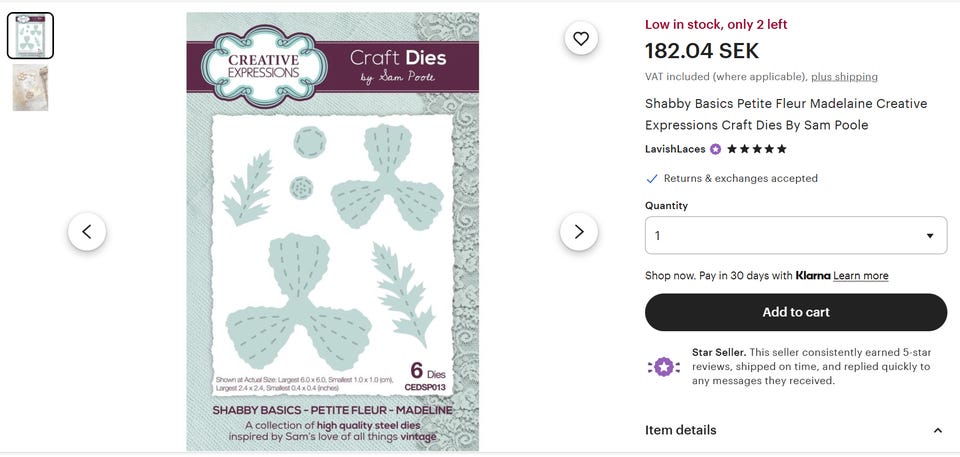Click the Add to cart button
Screen dimensions: 960x457
coord(795,312)
